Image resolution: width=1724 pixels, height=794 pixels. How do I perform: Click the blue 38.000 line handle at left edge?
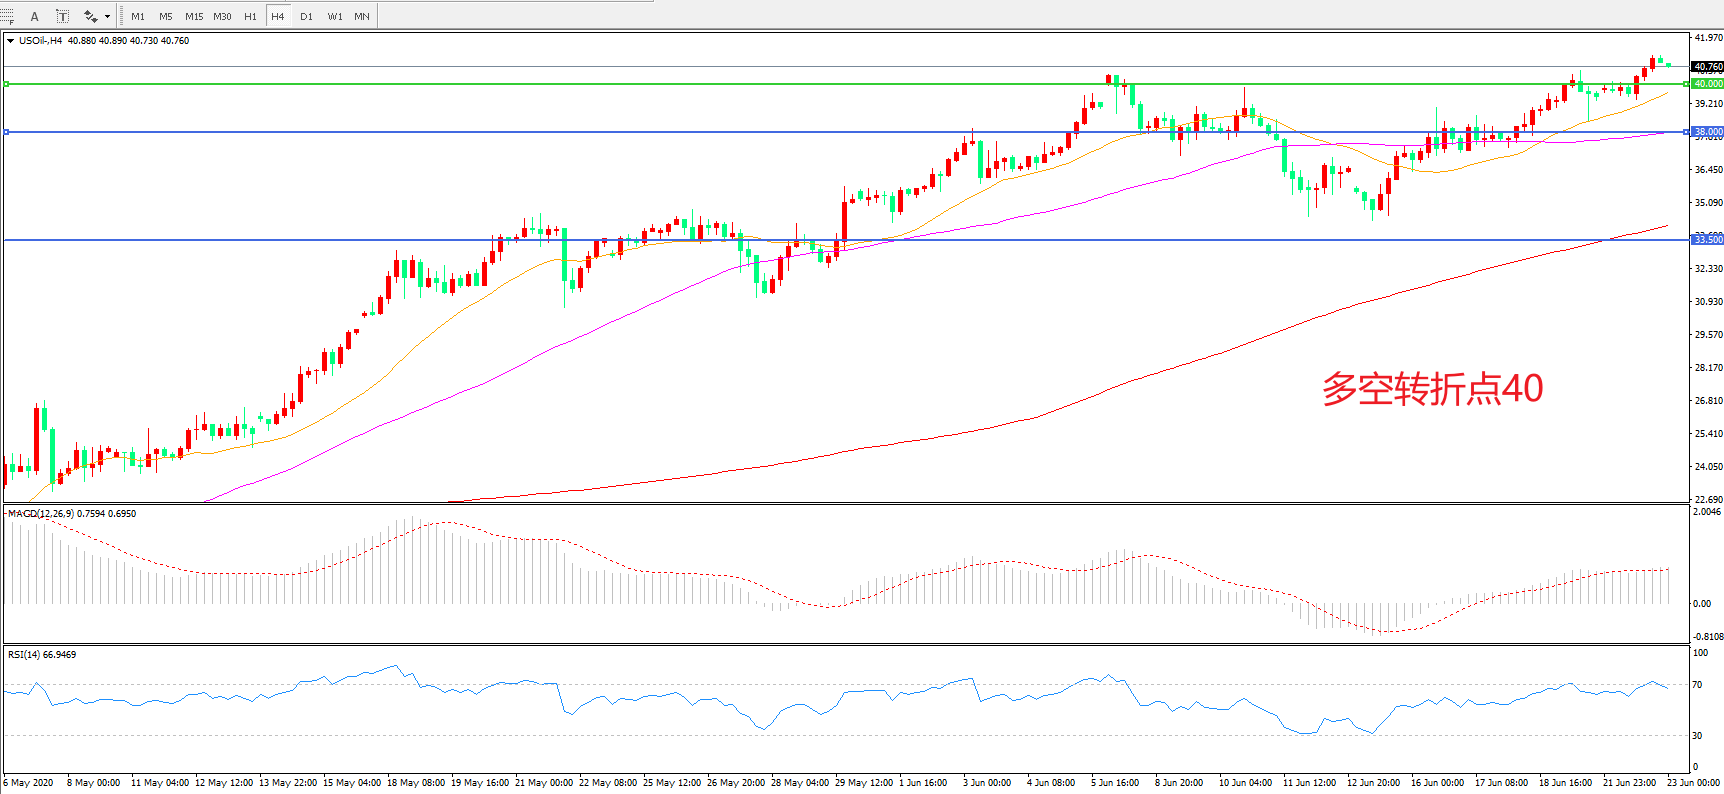(6, 132)
